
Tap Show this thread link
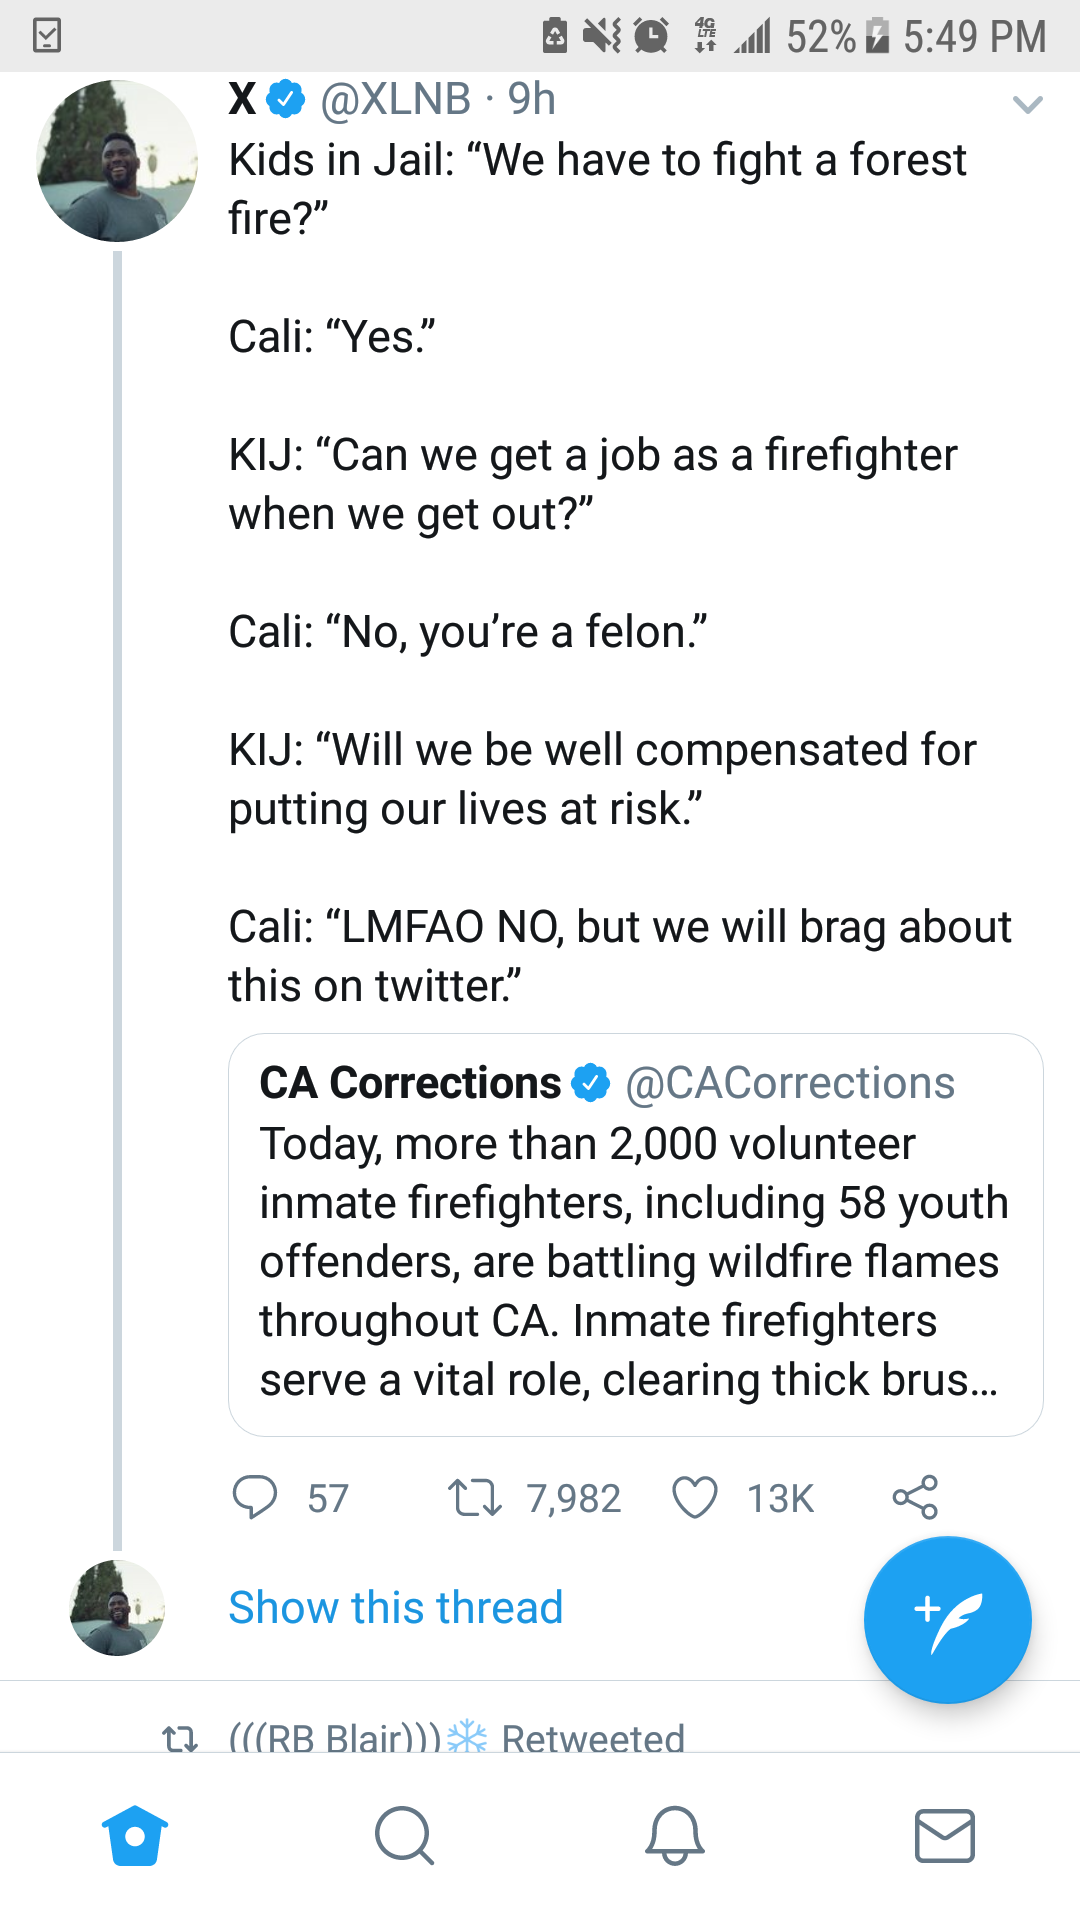click(x=396, y=1608)
